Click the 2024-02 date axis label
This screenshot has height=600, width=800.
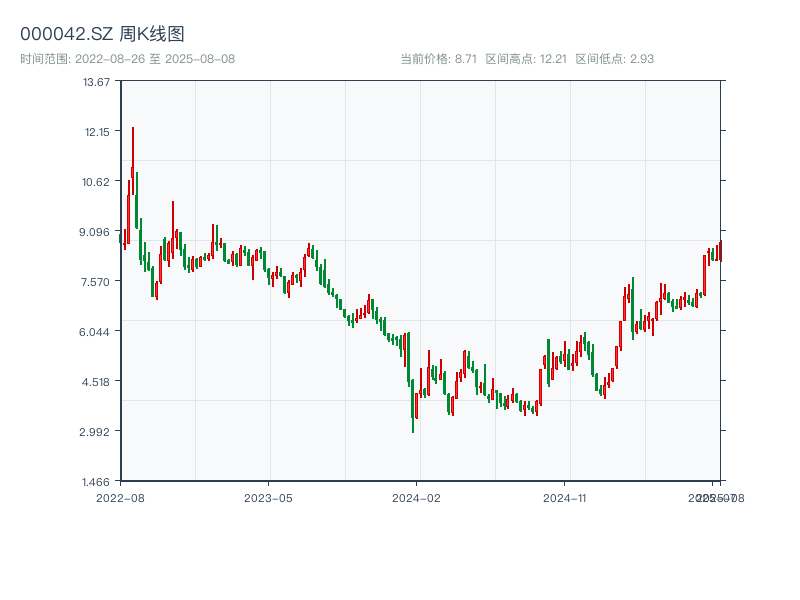[417, 497]
